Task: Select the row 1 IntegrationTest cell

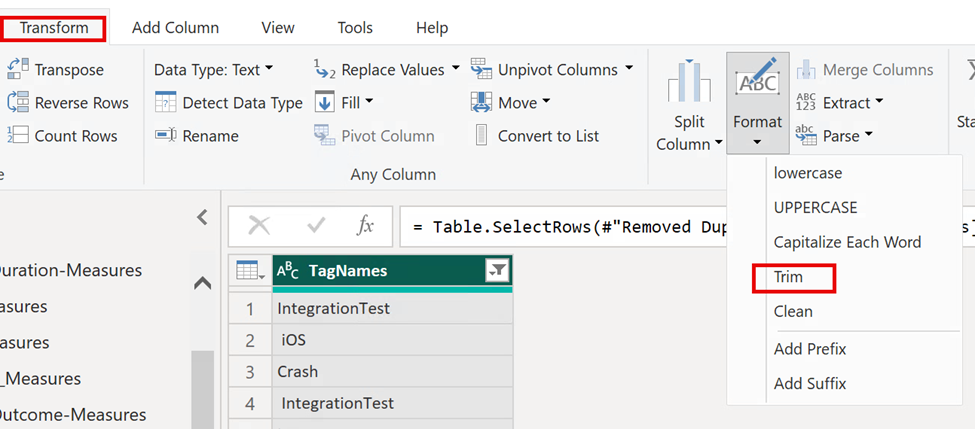Action: pyautogui.click(x=392, y=308)
